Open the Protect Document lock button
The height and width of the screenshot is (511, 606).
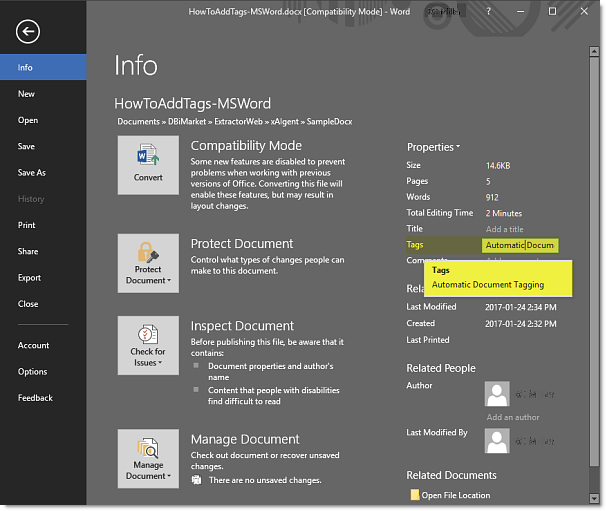pyautogui.click(x=148, y=263)
